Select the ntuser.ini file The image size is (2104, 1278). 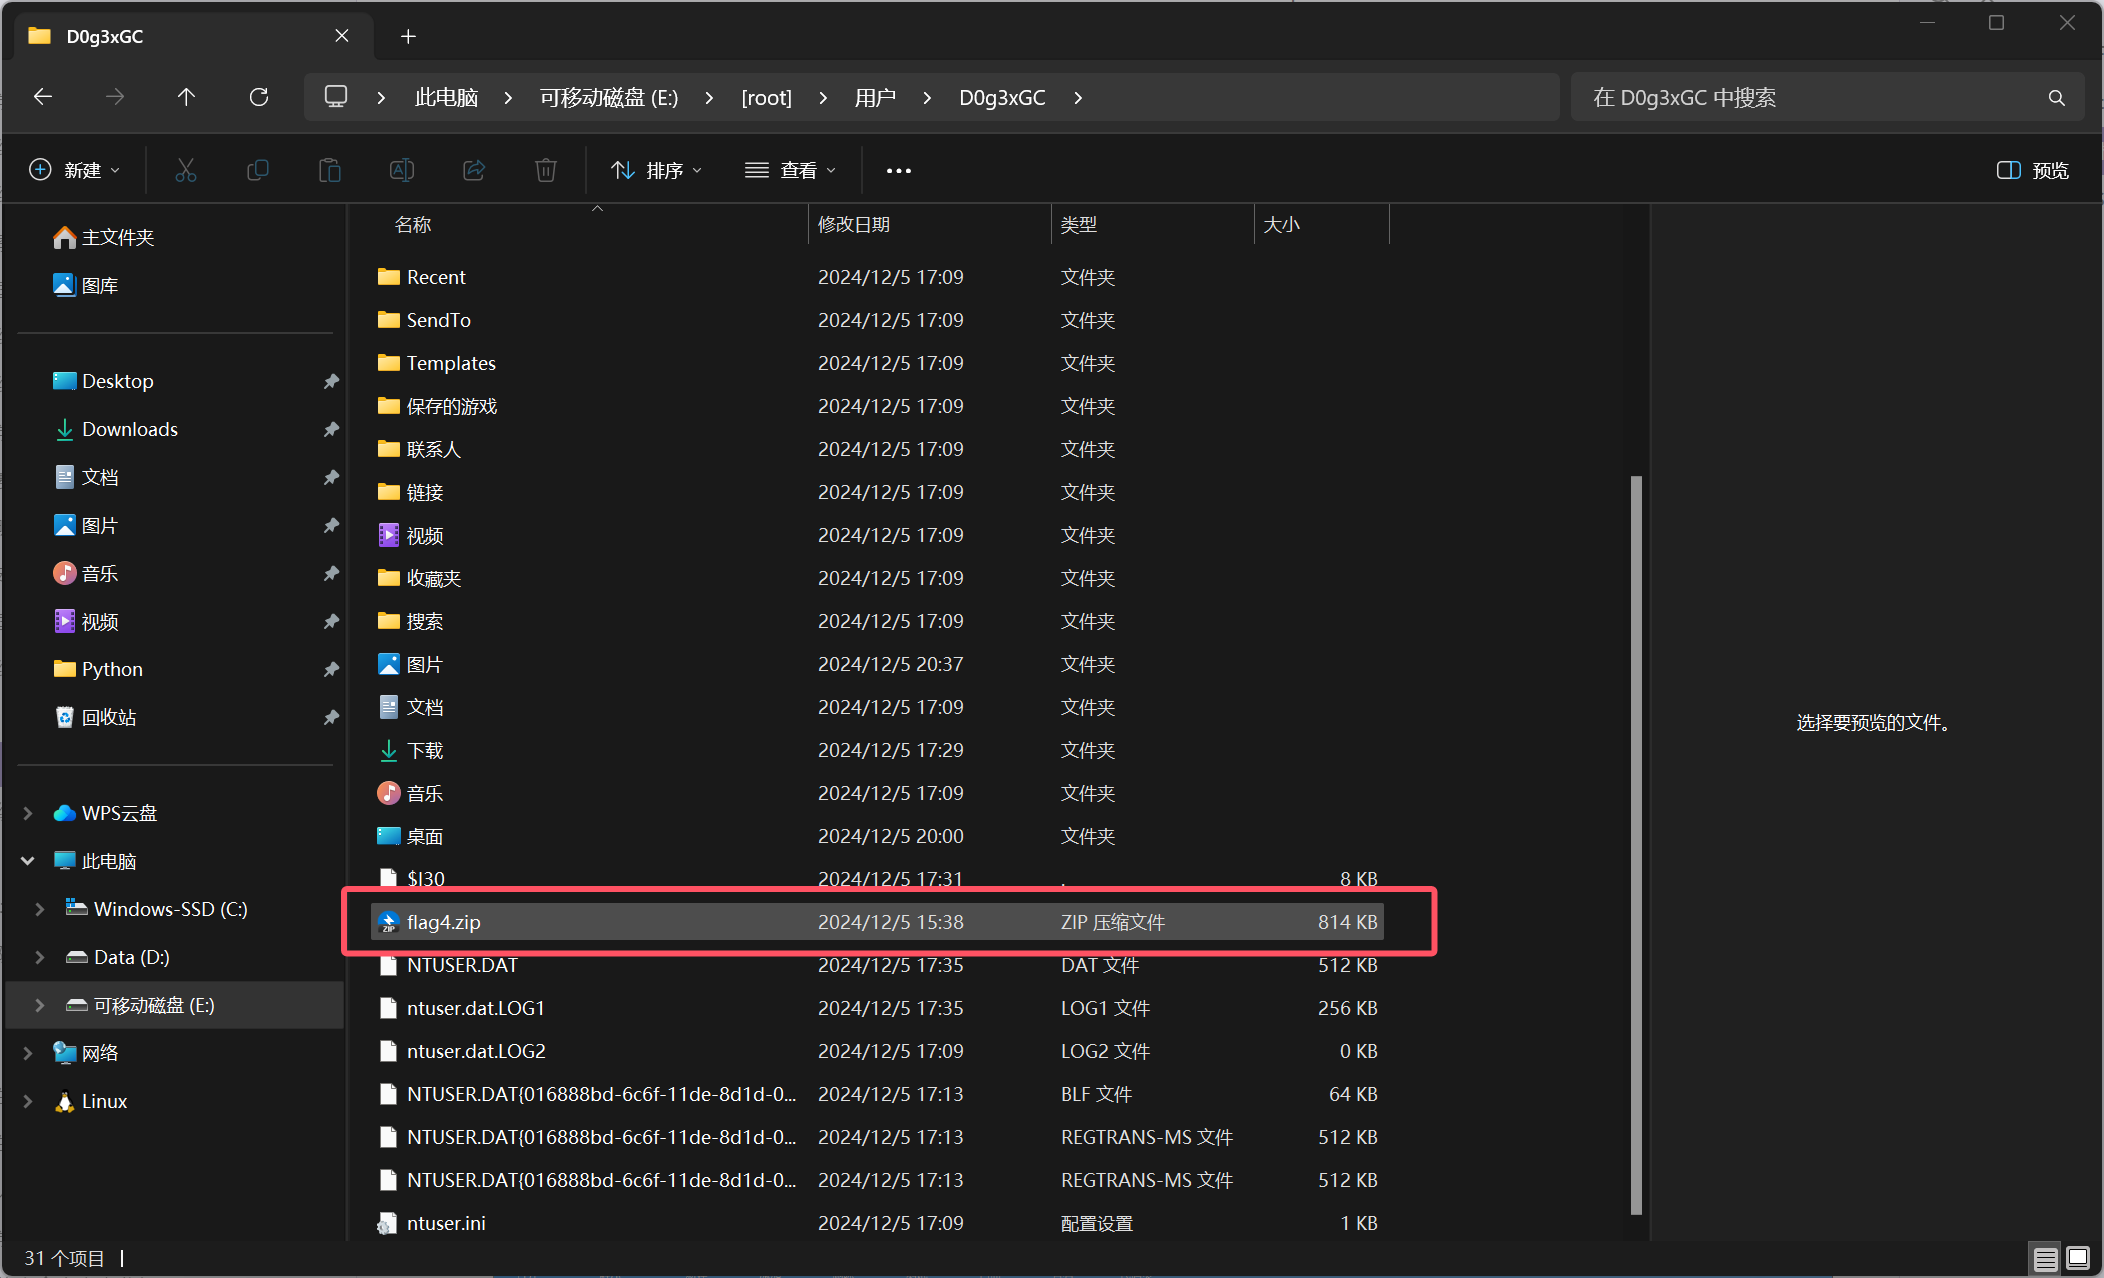877,1223
